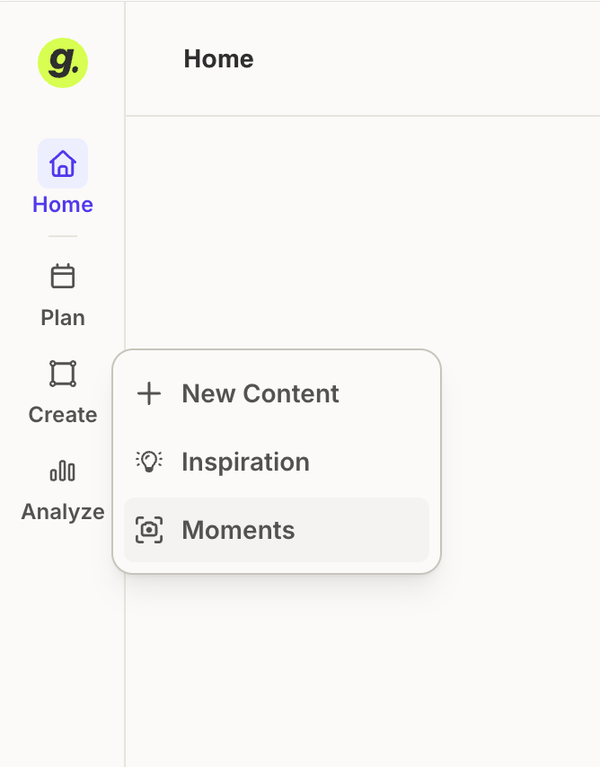Select Inspiration in the popup menu
The height and width of the screenshot is (767, 600).
click(277, 462)
